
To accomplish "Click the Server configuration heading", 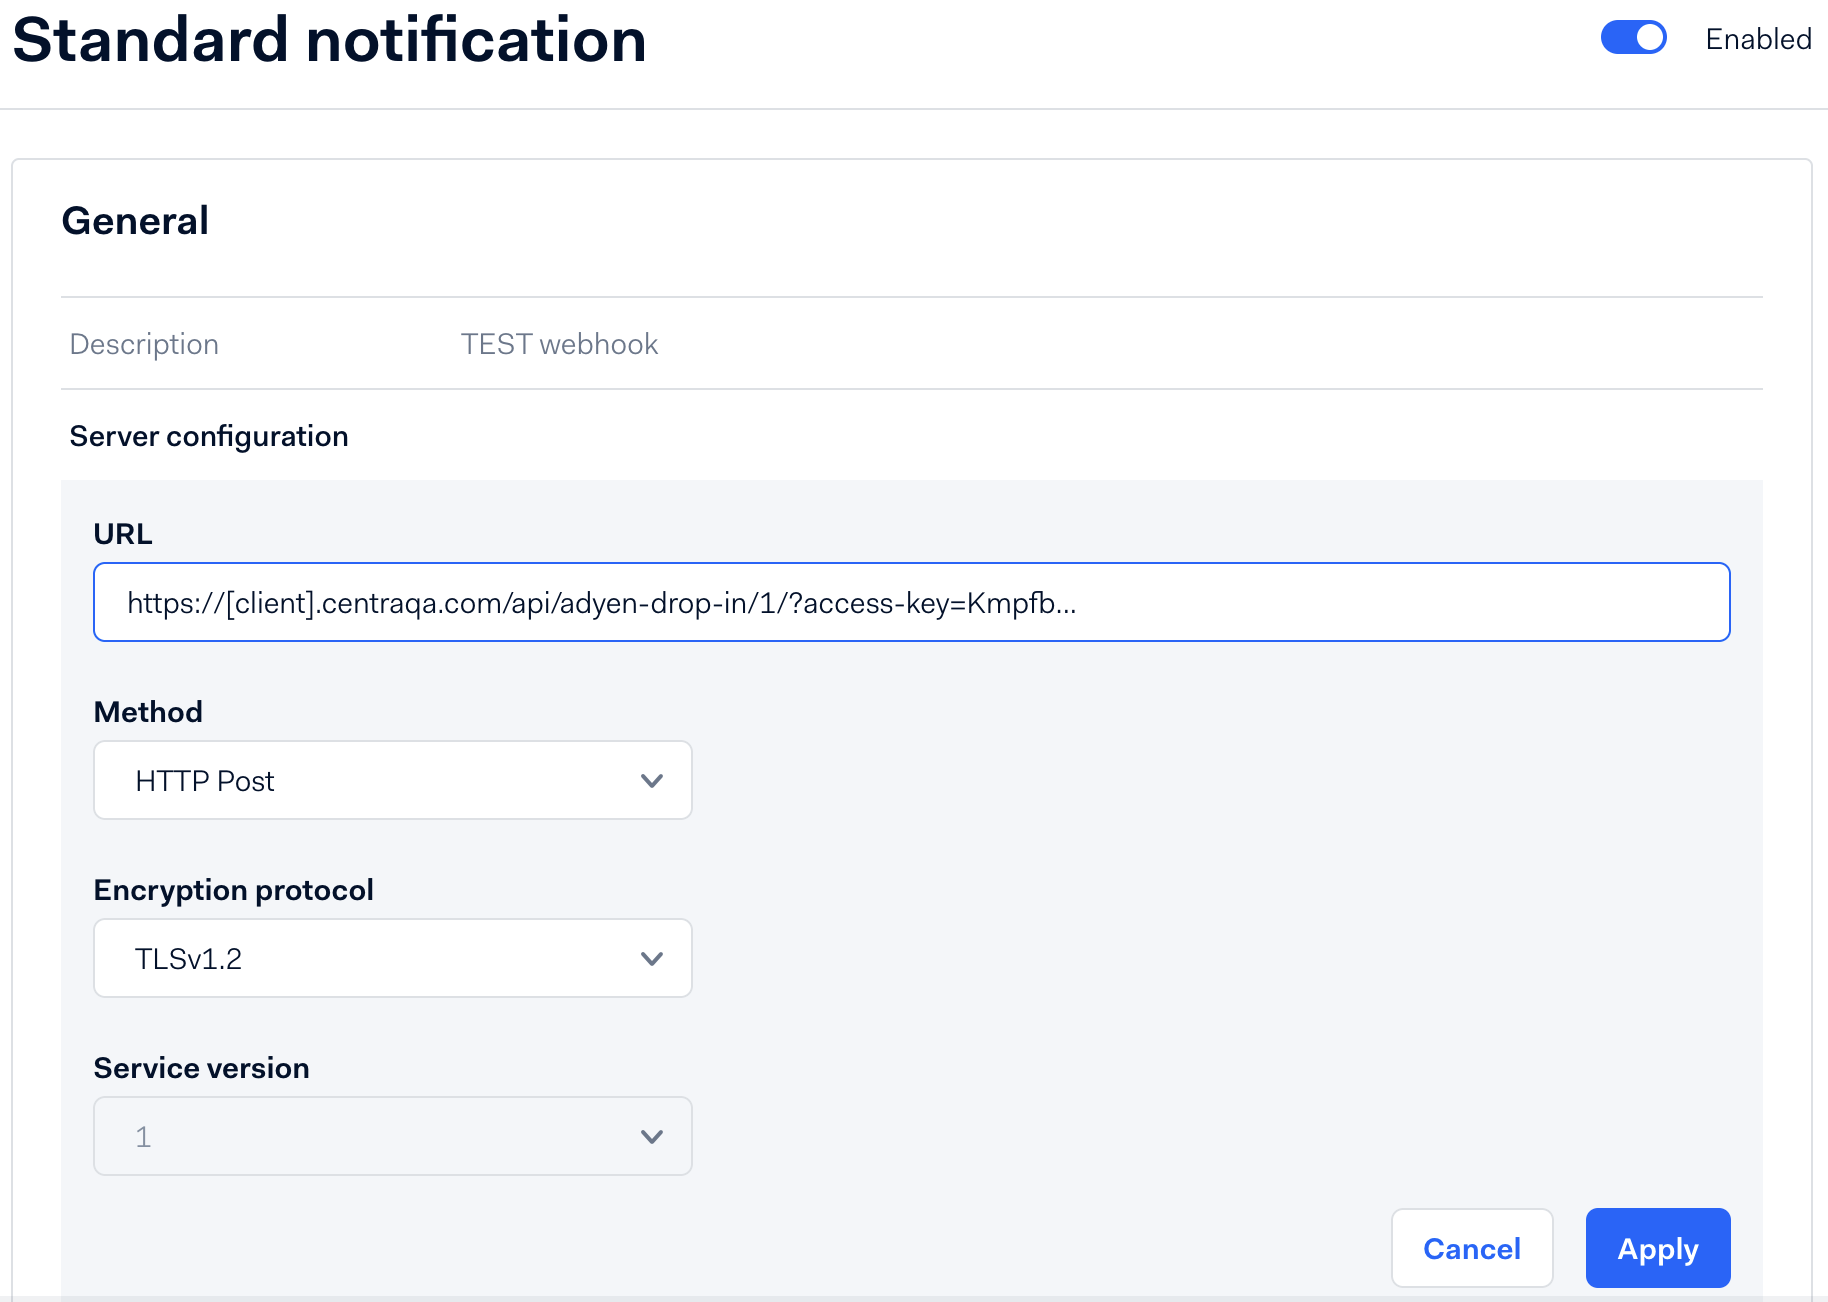I will [x=208, y=435].
